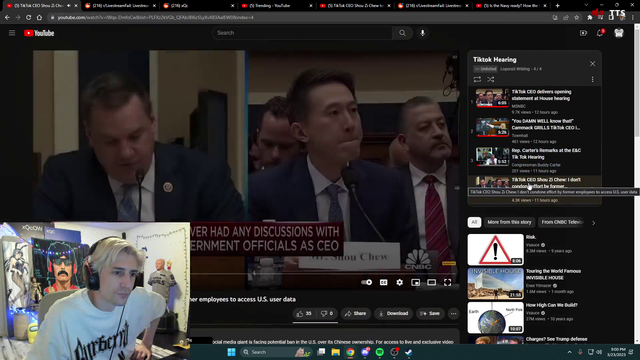Open the YouTube account avatar menu
The width and height of the screenshot is (640, 360).
(619, 33)
